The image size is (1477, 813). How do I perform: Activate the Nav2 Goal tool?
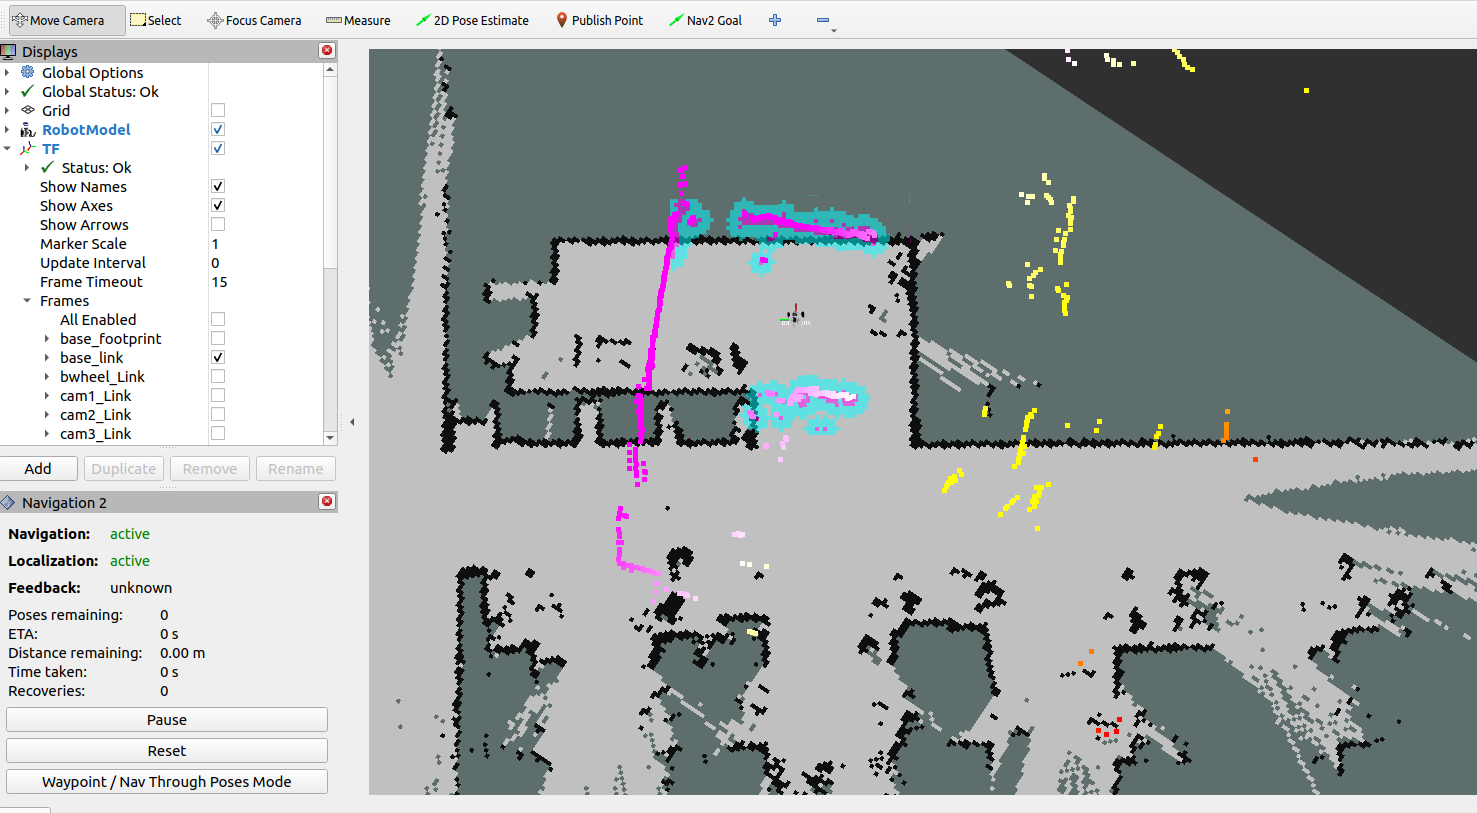coord(705,20)
